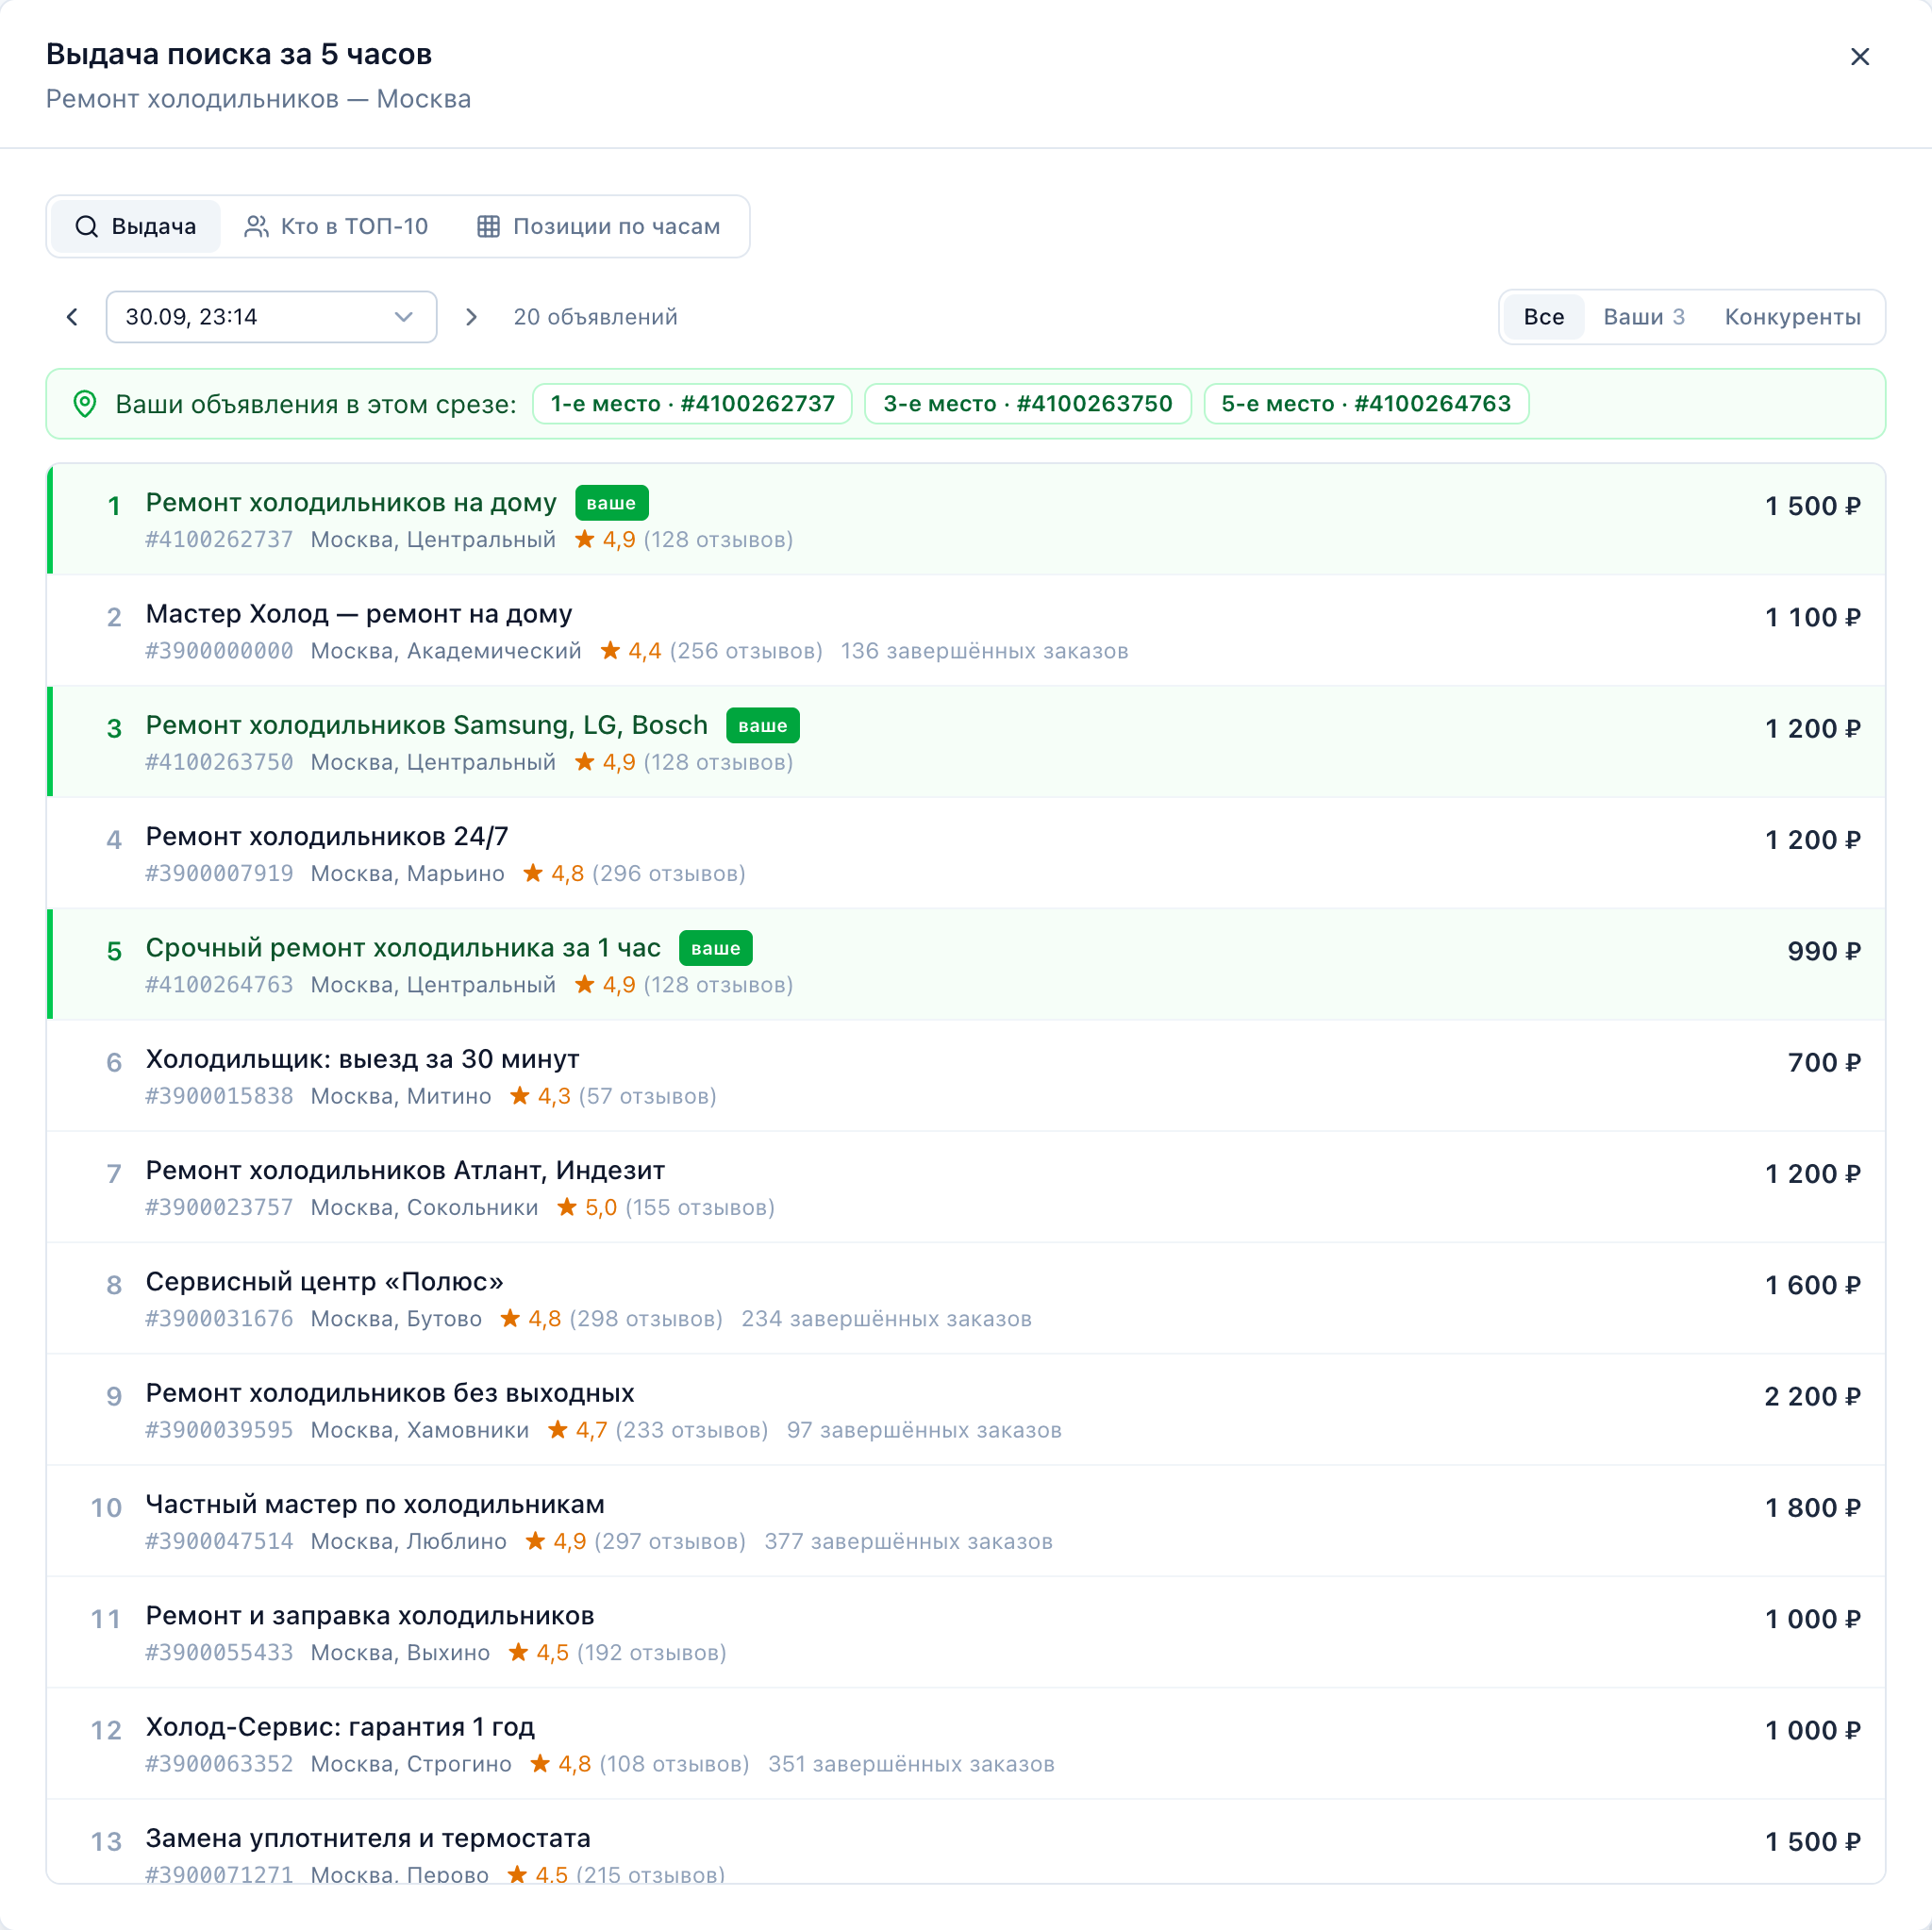Screen dimensions: 1932x1930
Task: Click the 20 объявлений counter
Action: coord(595,317)
